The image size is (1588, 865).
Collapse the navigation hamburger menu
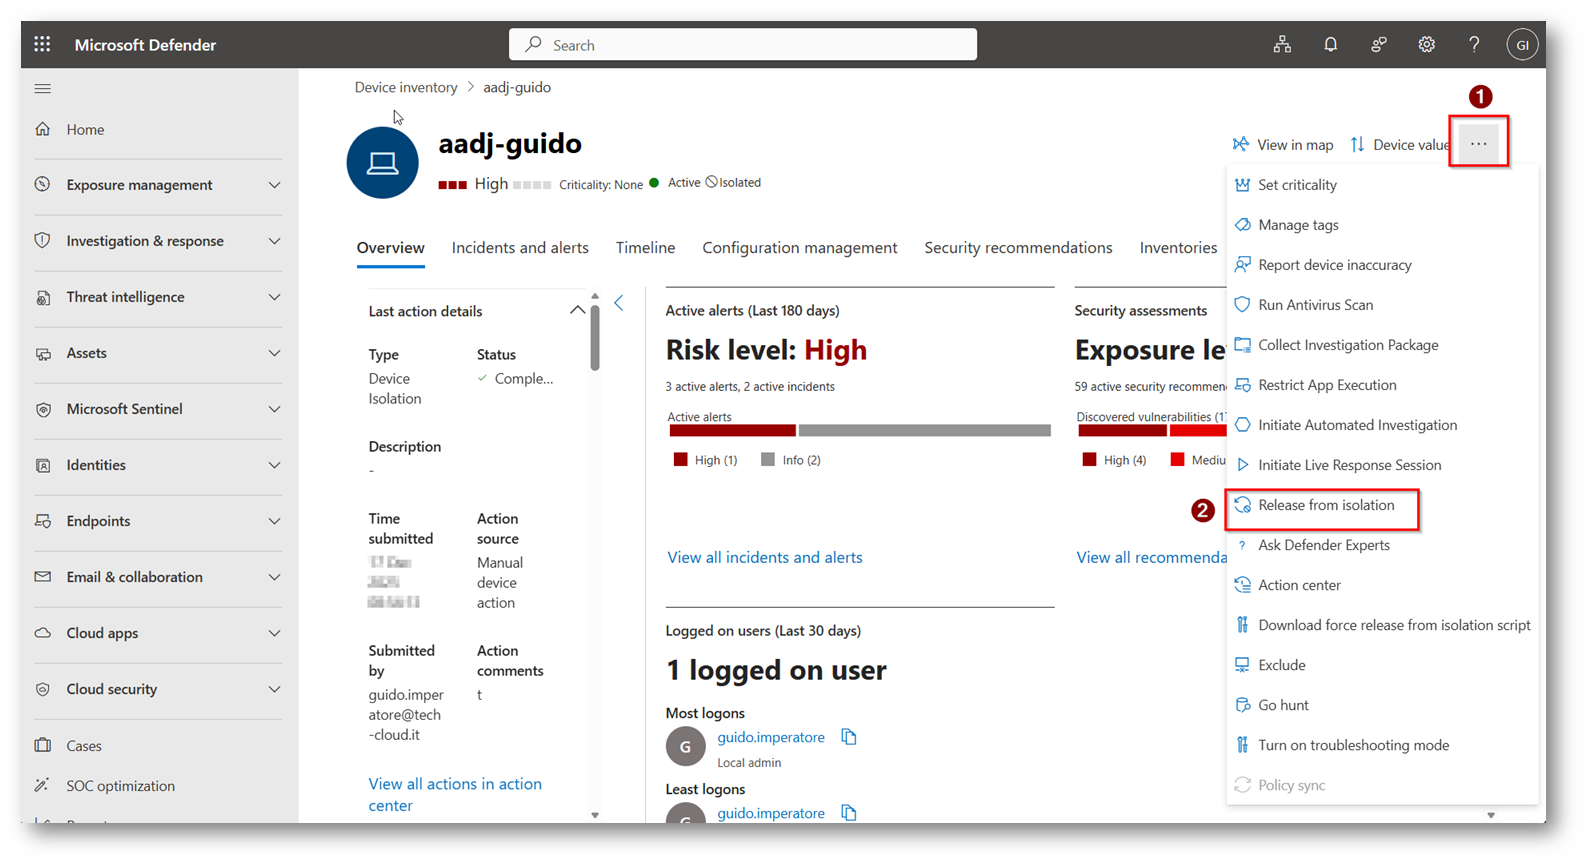point(42,89)
